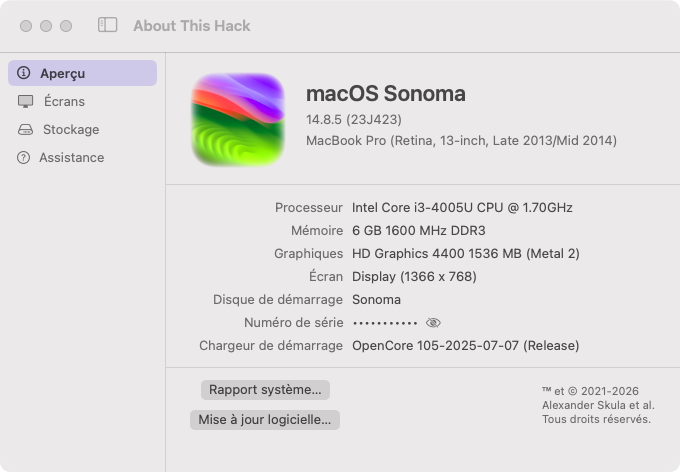Click Mise à jour logicielle… button
This screenshot has width=680, height=472.
pyautogui.click(x=265, y=420)
